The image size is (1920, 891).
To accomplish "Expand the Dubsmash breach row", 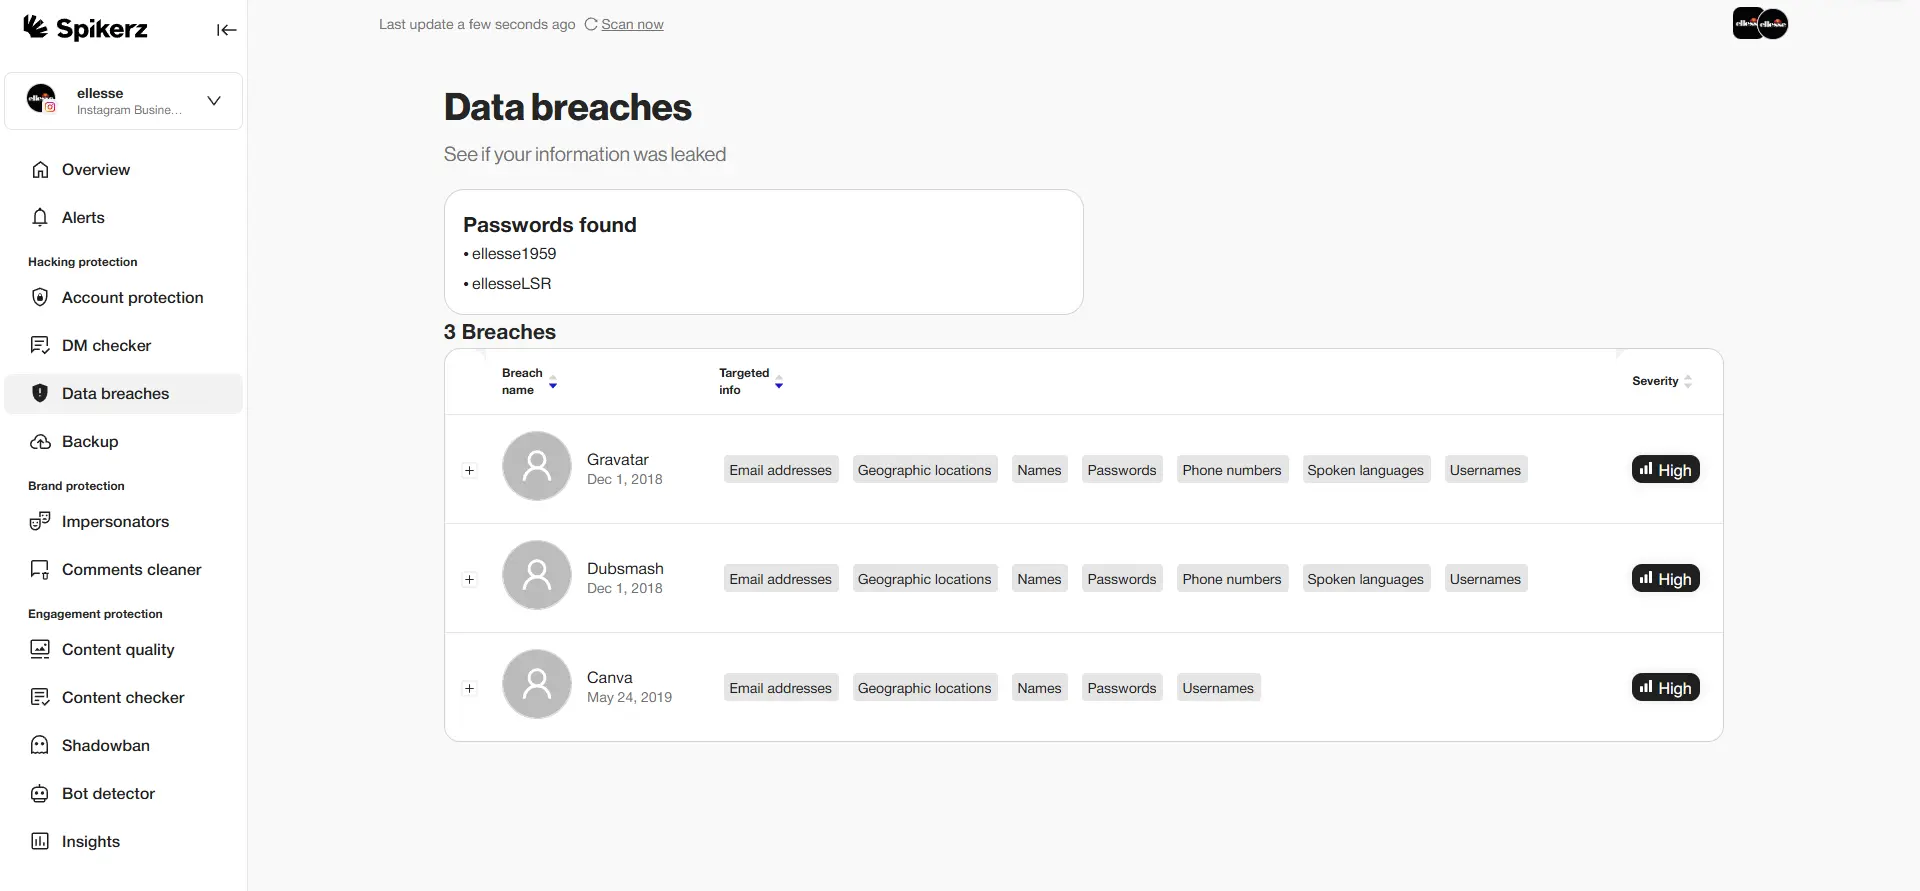I will [469, 579].
